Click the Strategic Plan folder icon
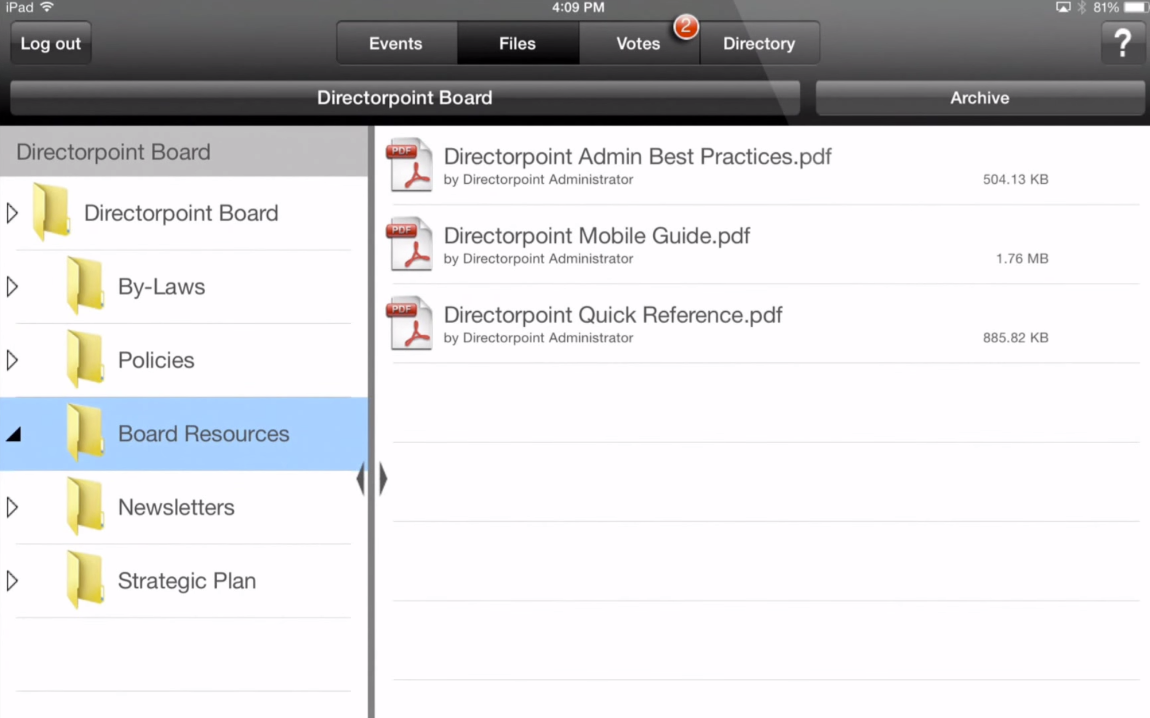The width and height of the screenshot is (1150, 718). 85,580
